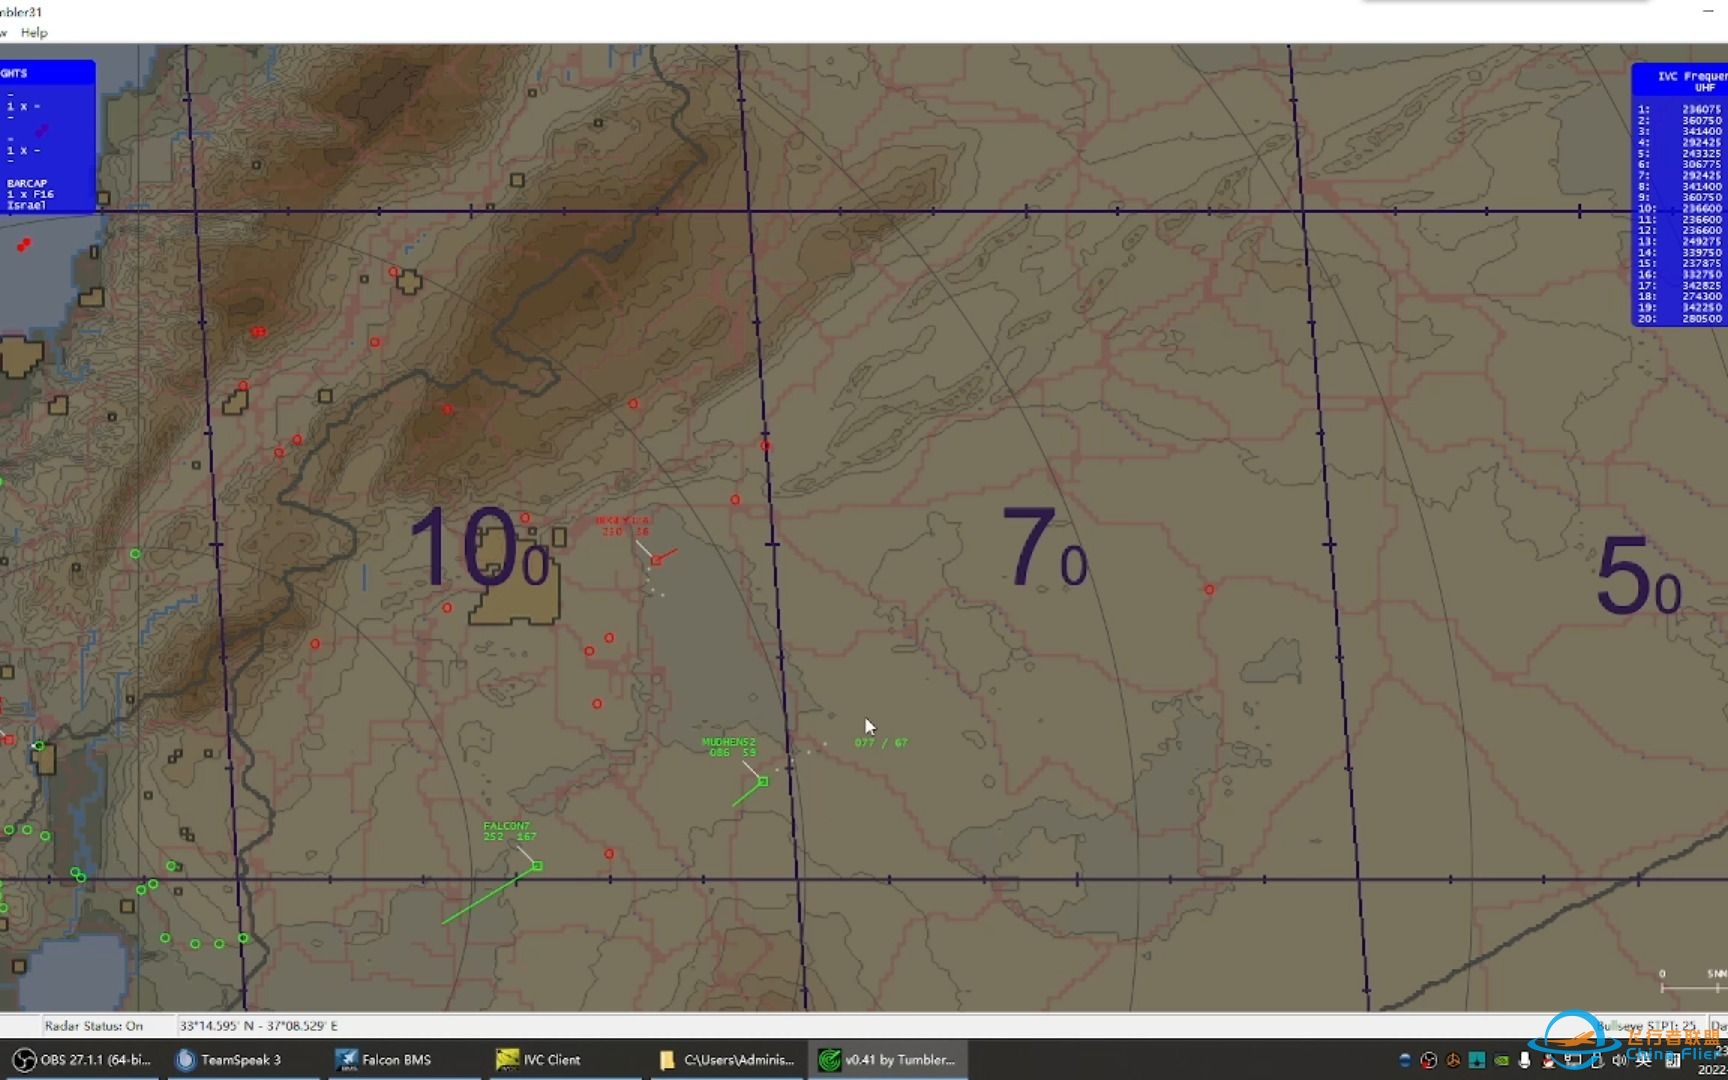Screen dimensions: 1728x1080
Task: Select the red hostile track square on the map
Action: [x=657, y=560]
